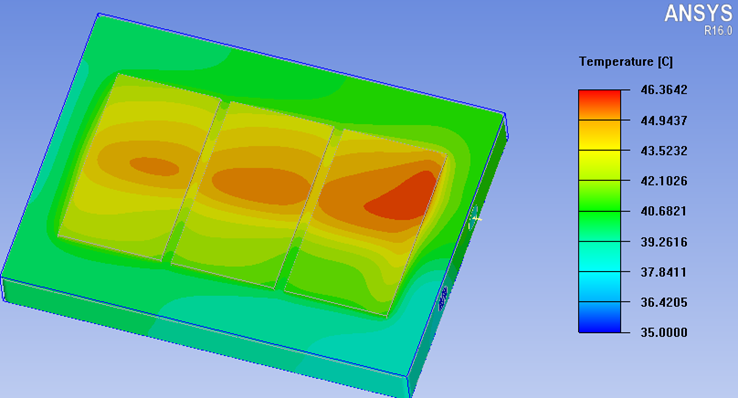Click the orange-yellow legend band below 44.9437
The height and width of the screenshot is (398, 738).
(x=599, y=135)
